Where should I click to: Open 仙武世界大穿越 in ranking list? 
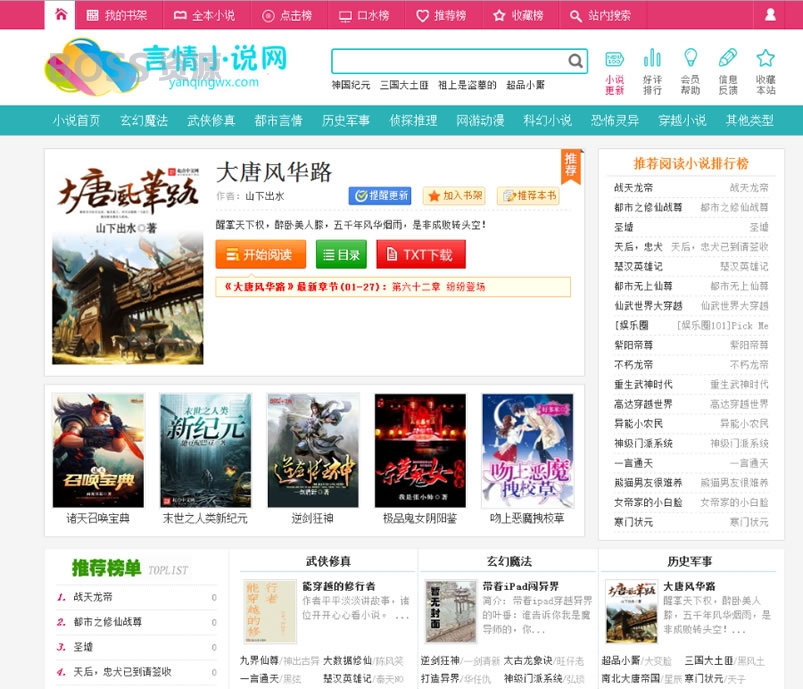tap(648, 306)
